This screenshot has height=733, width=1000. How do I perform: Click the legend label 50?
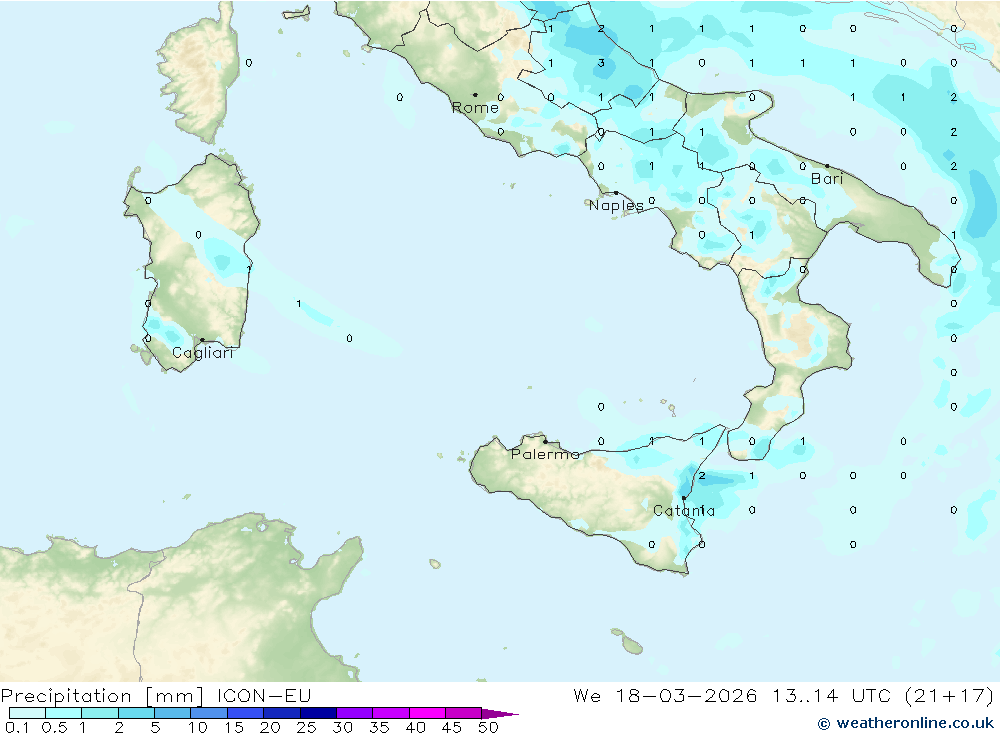click(488, 727)
